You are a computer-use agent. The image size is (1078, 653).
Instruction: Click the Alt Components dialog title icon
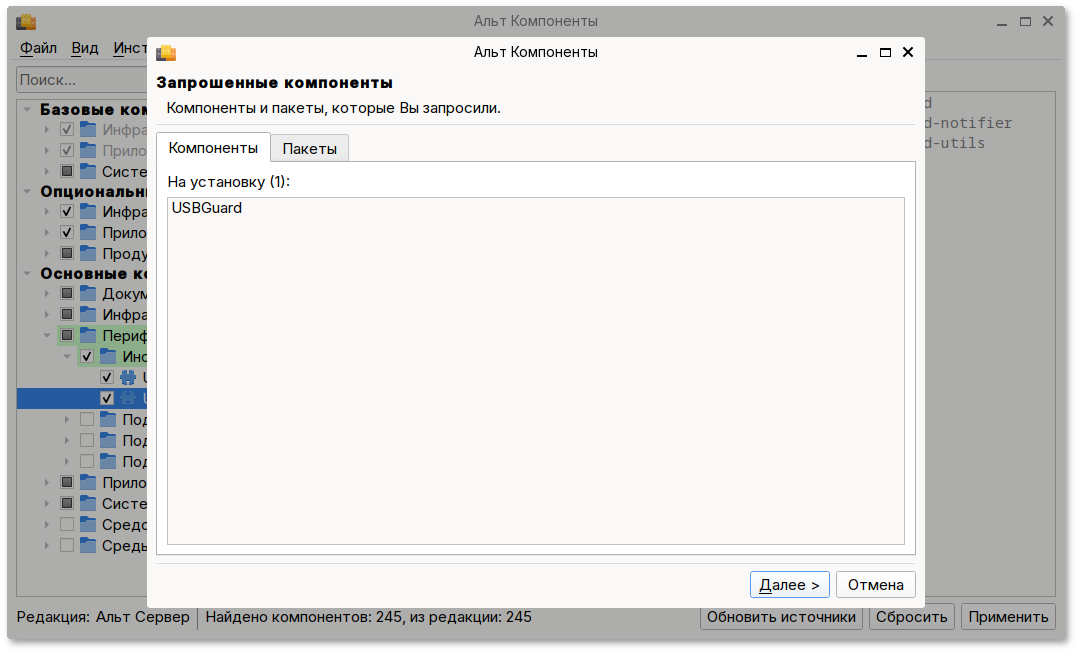(166, 53)
